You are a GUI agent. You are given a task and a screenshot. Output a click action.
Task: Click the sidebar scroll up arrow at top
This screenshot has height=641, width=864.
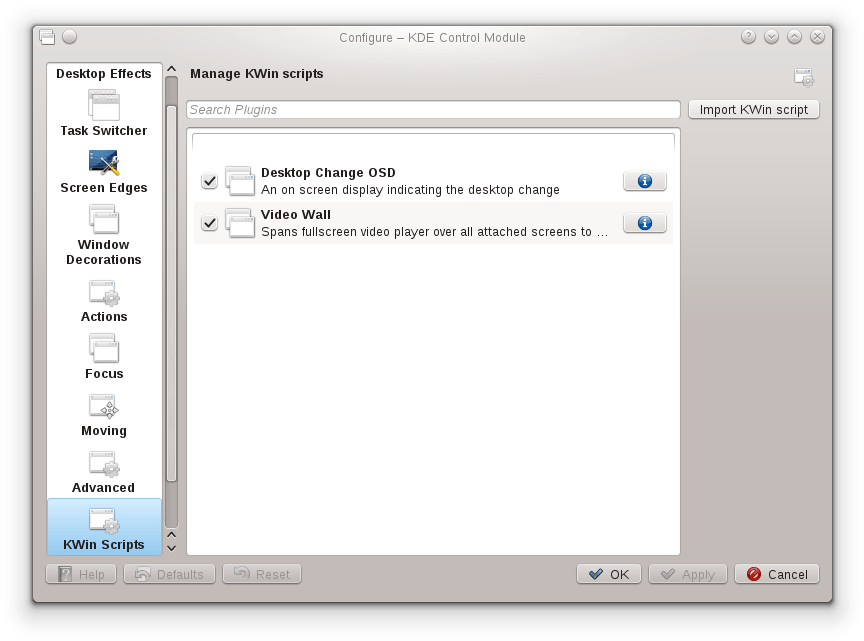[x=171, y=69]
